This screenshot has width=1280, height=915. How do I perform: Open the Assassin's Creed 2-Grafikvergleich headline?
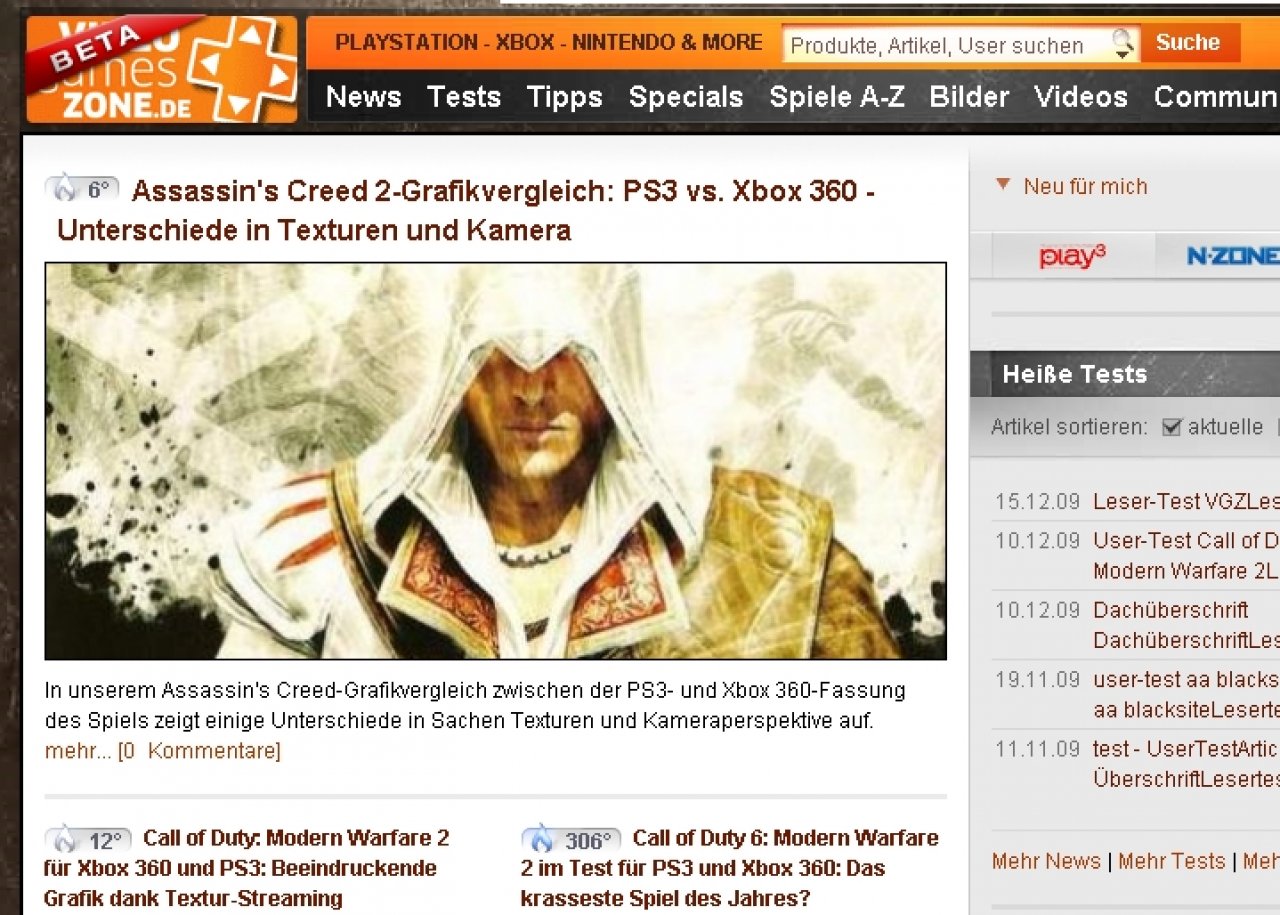[x=466, y=210]
